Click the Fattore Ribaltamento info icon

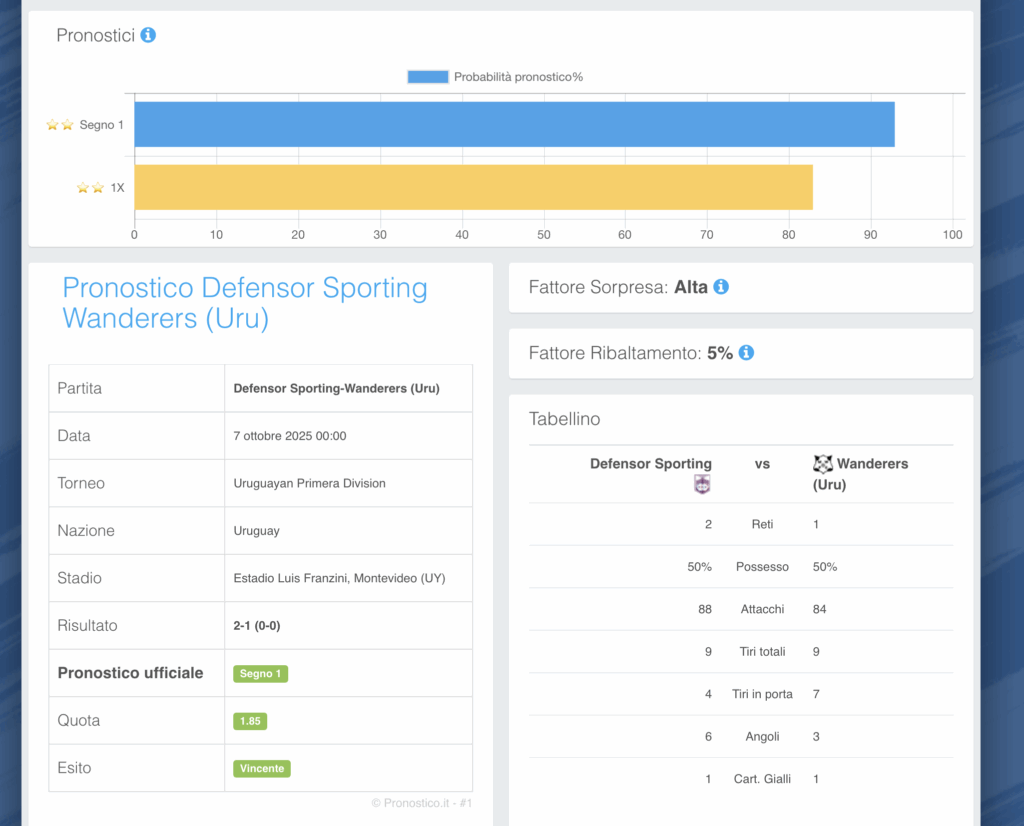(x=746, y=353)
